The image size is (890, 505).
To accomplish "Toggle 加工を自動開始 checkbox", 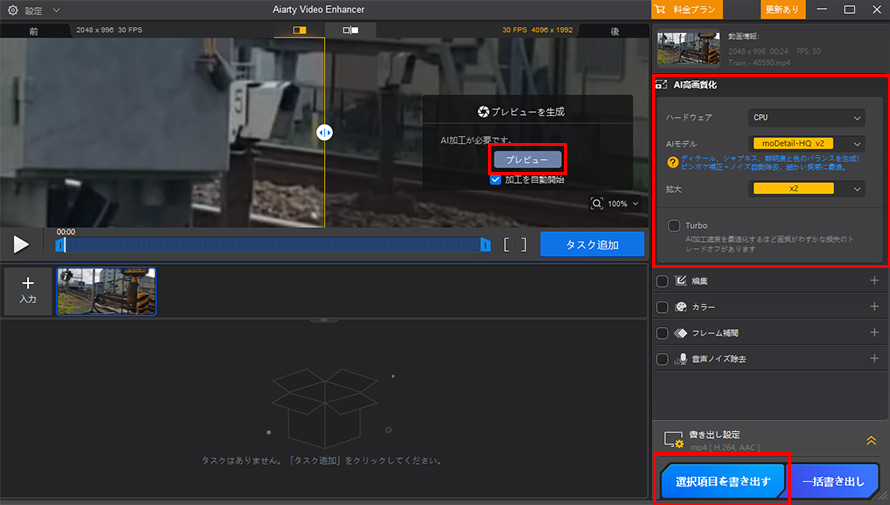I will pyautogui.click(x=496, y=180).
